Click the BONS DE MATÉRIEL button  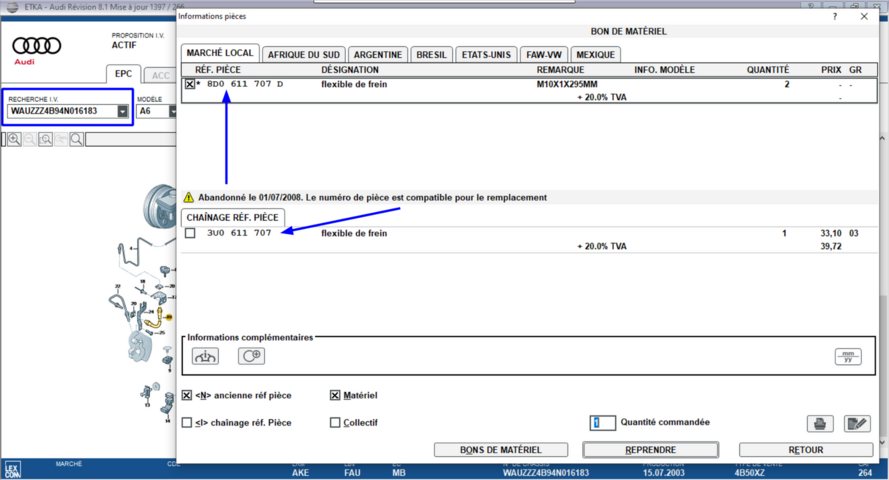coord(501,450)
